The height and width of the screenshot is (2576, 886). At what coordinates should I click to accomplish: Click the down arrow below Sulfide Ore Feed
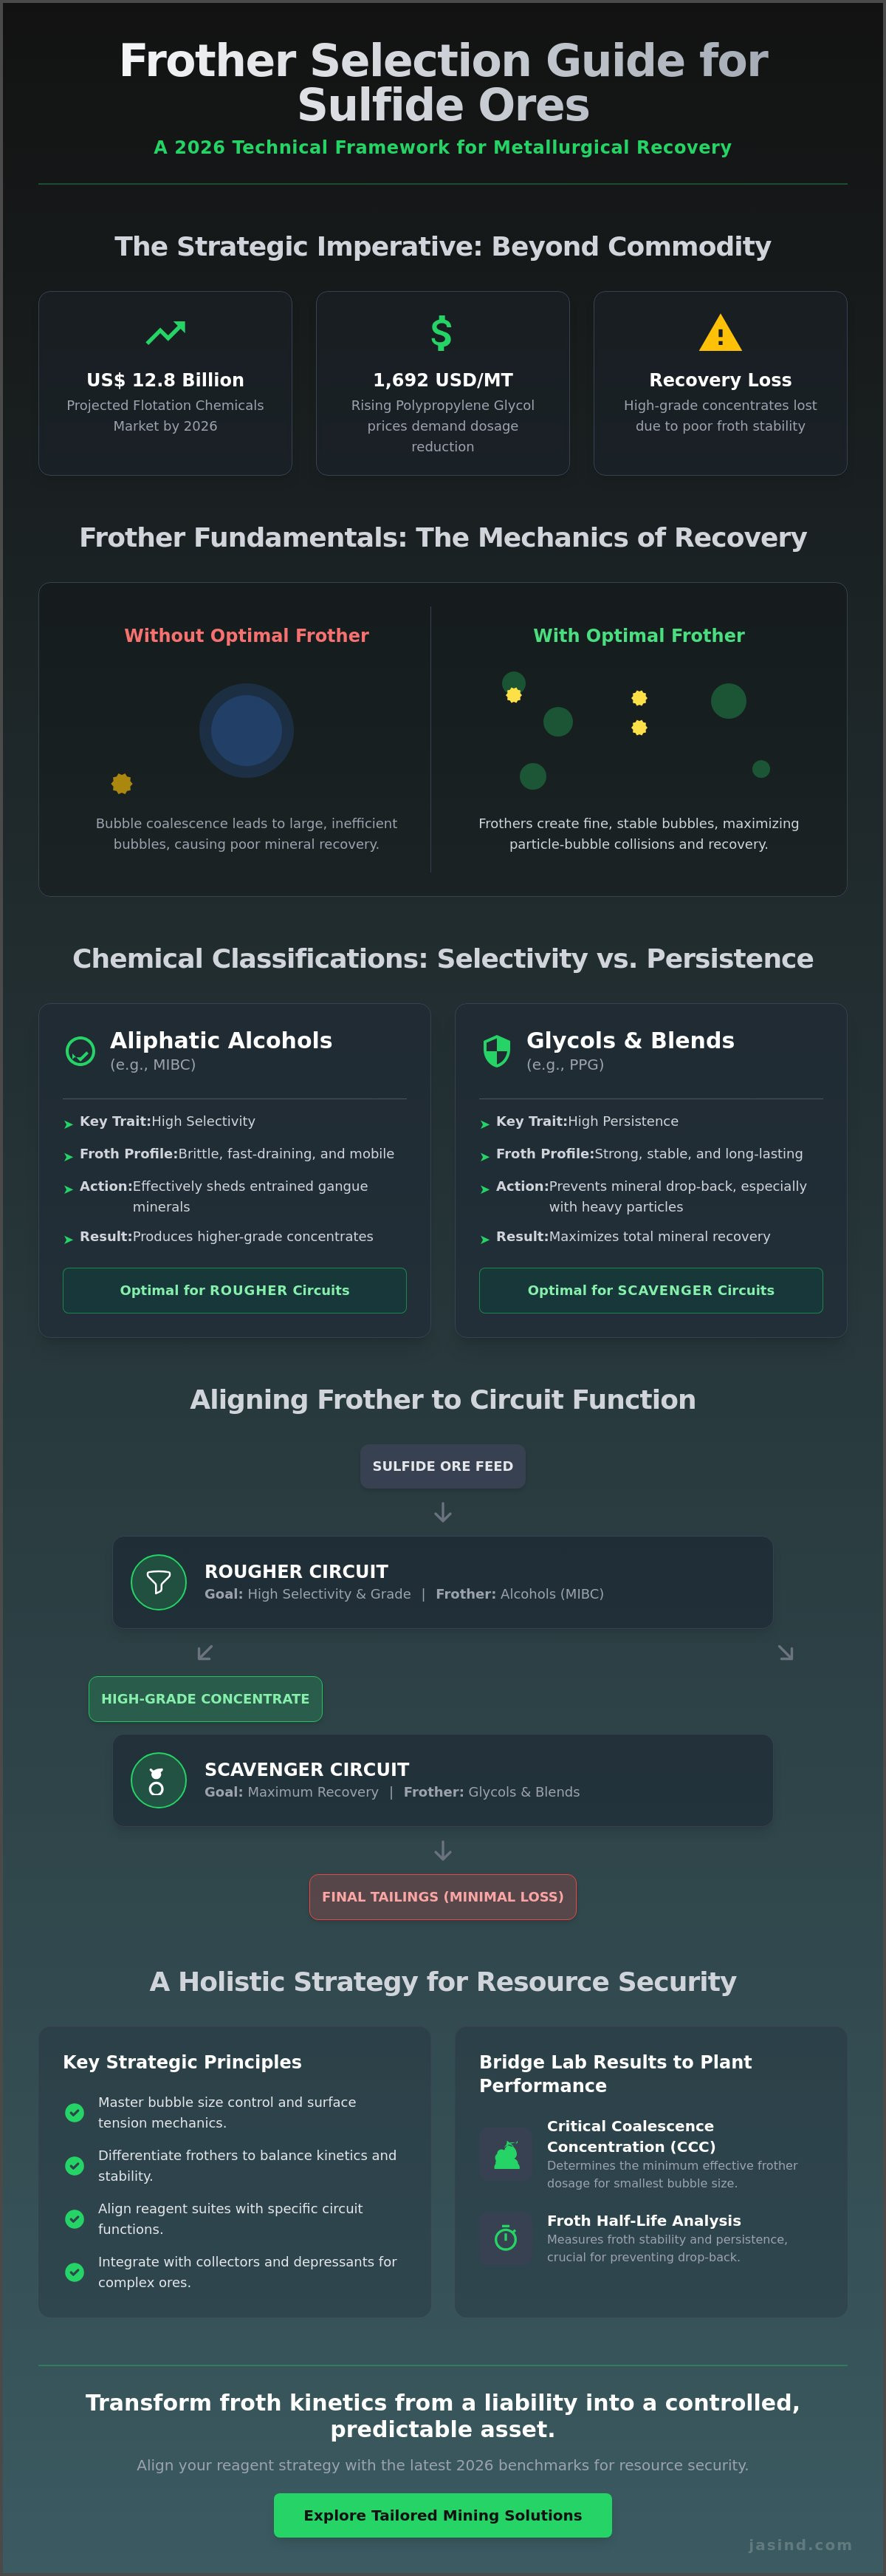click(443, 1513)
